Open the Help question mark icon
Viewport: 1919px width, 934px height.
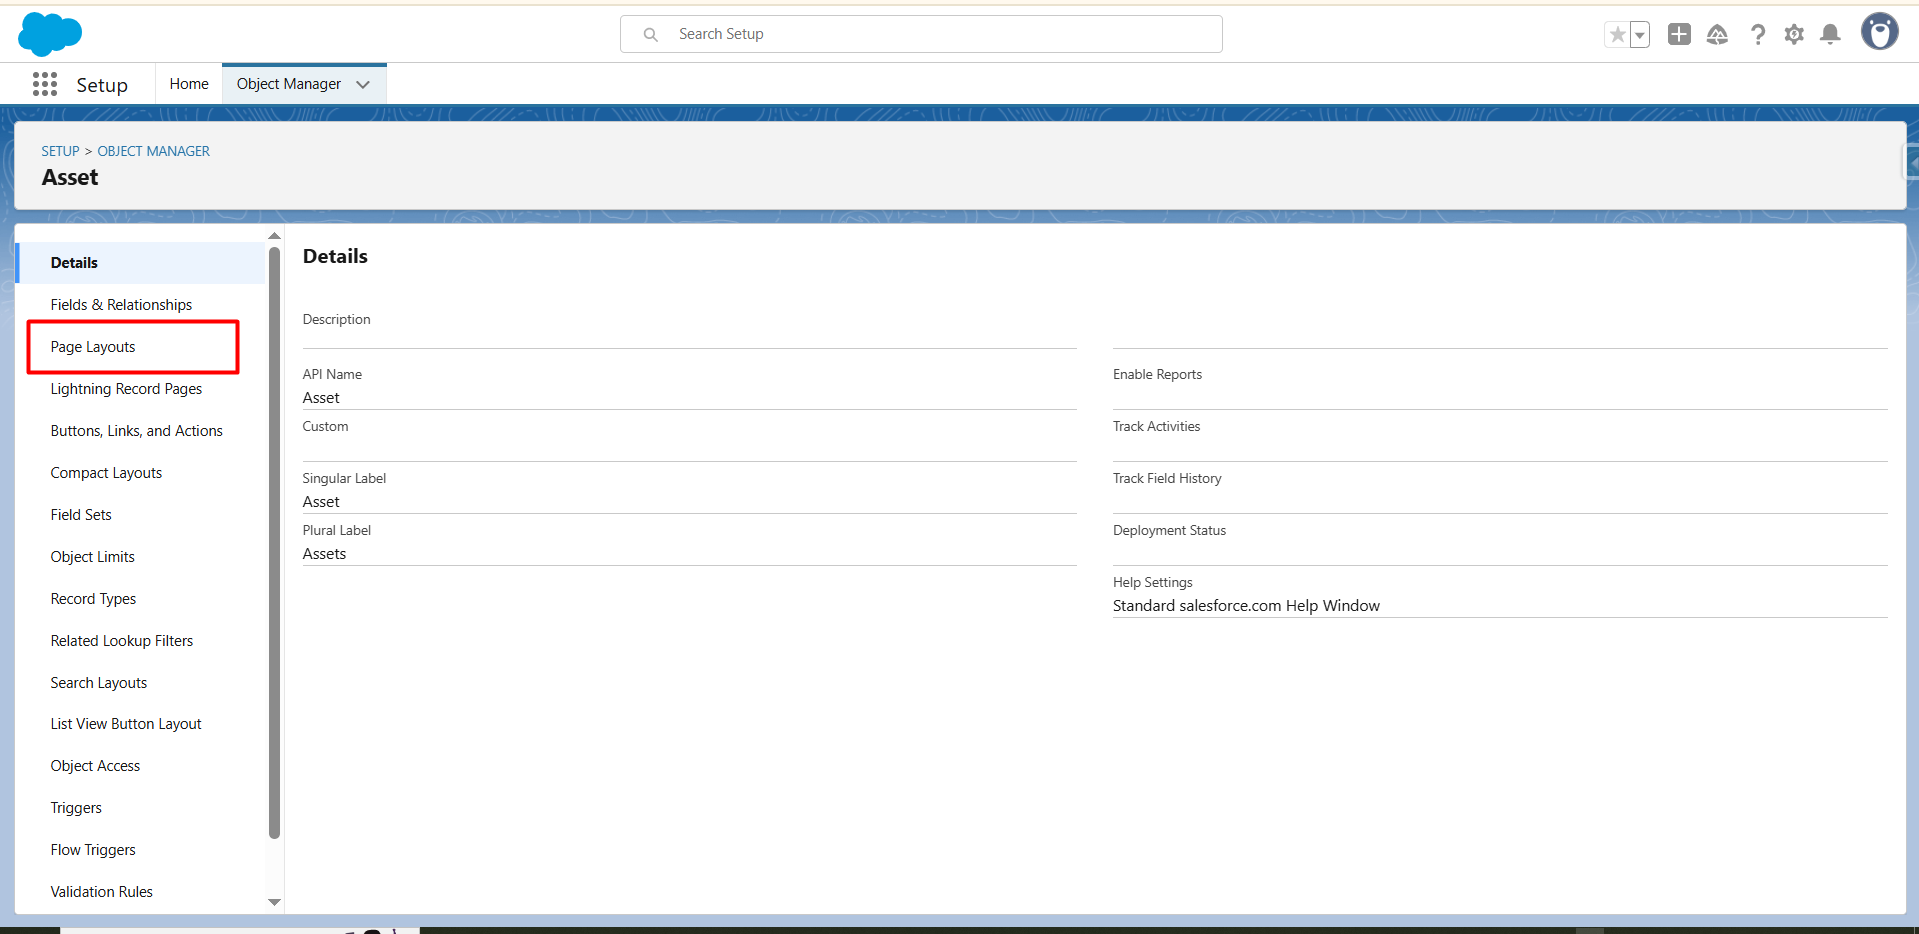click(x=1757, y=35)
